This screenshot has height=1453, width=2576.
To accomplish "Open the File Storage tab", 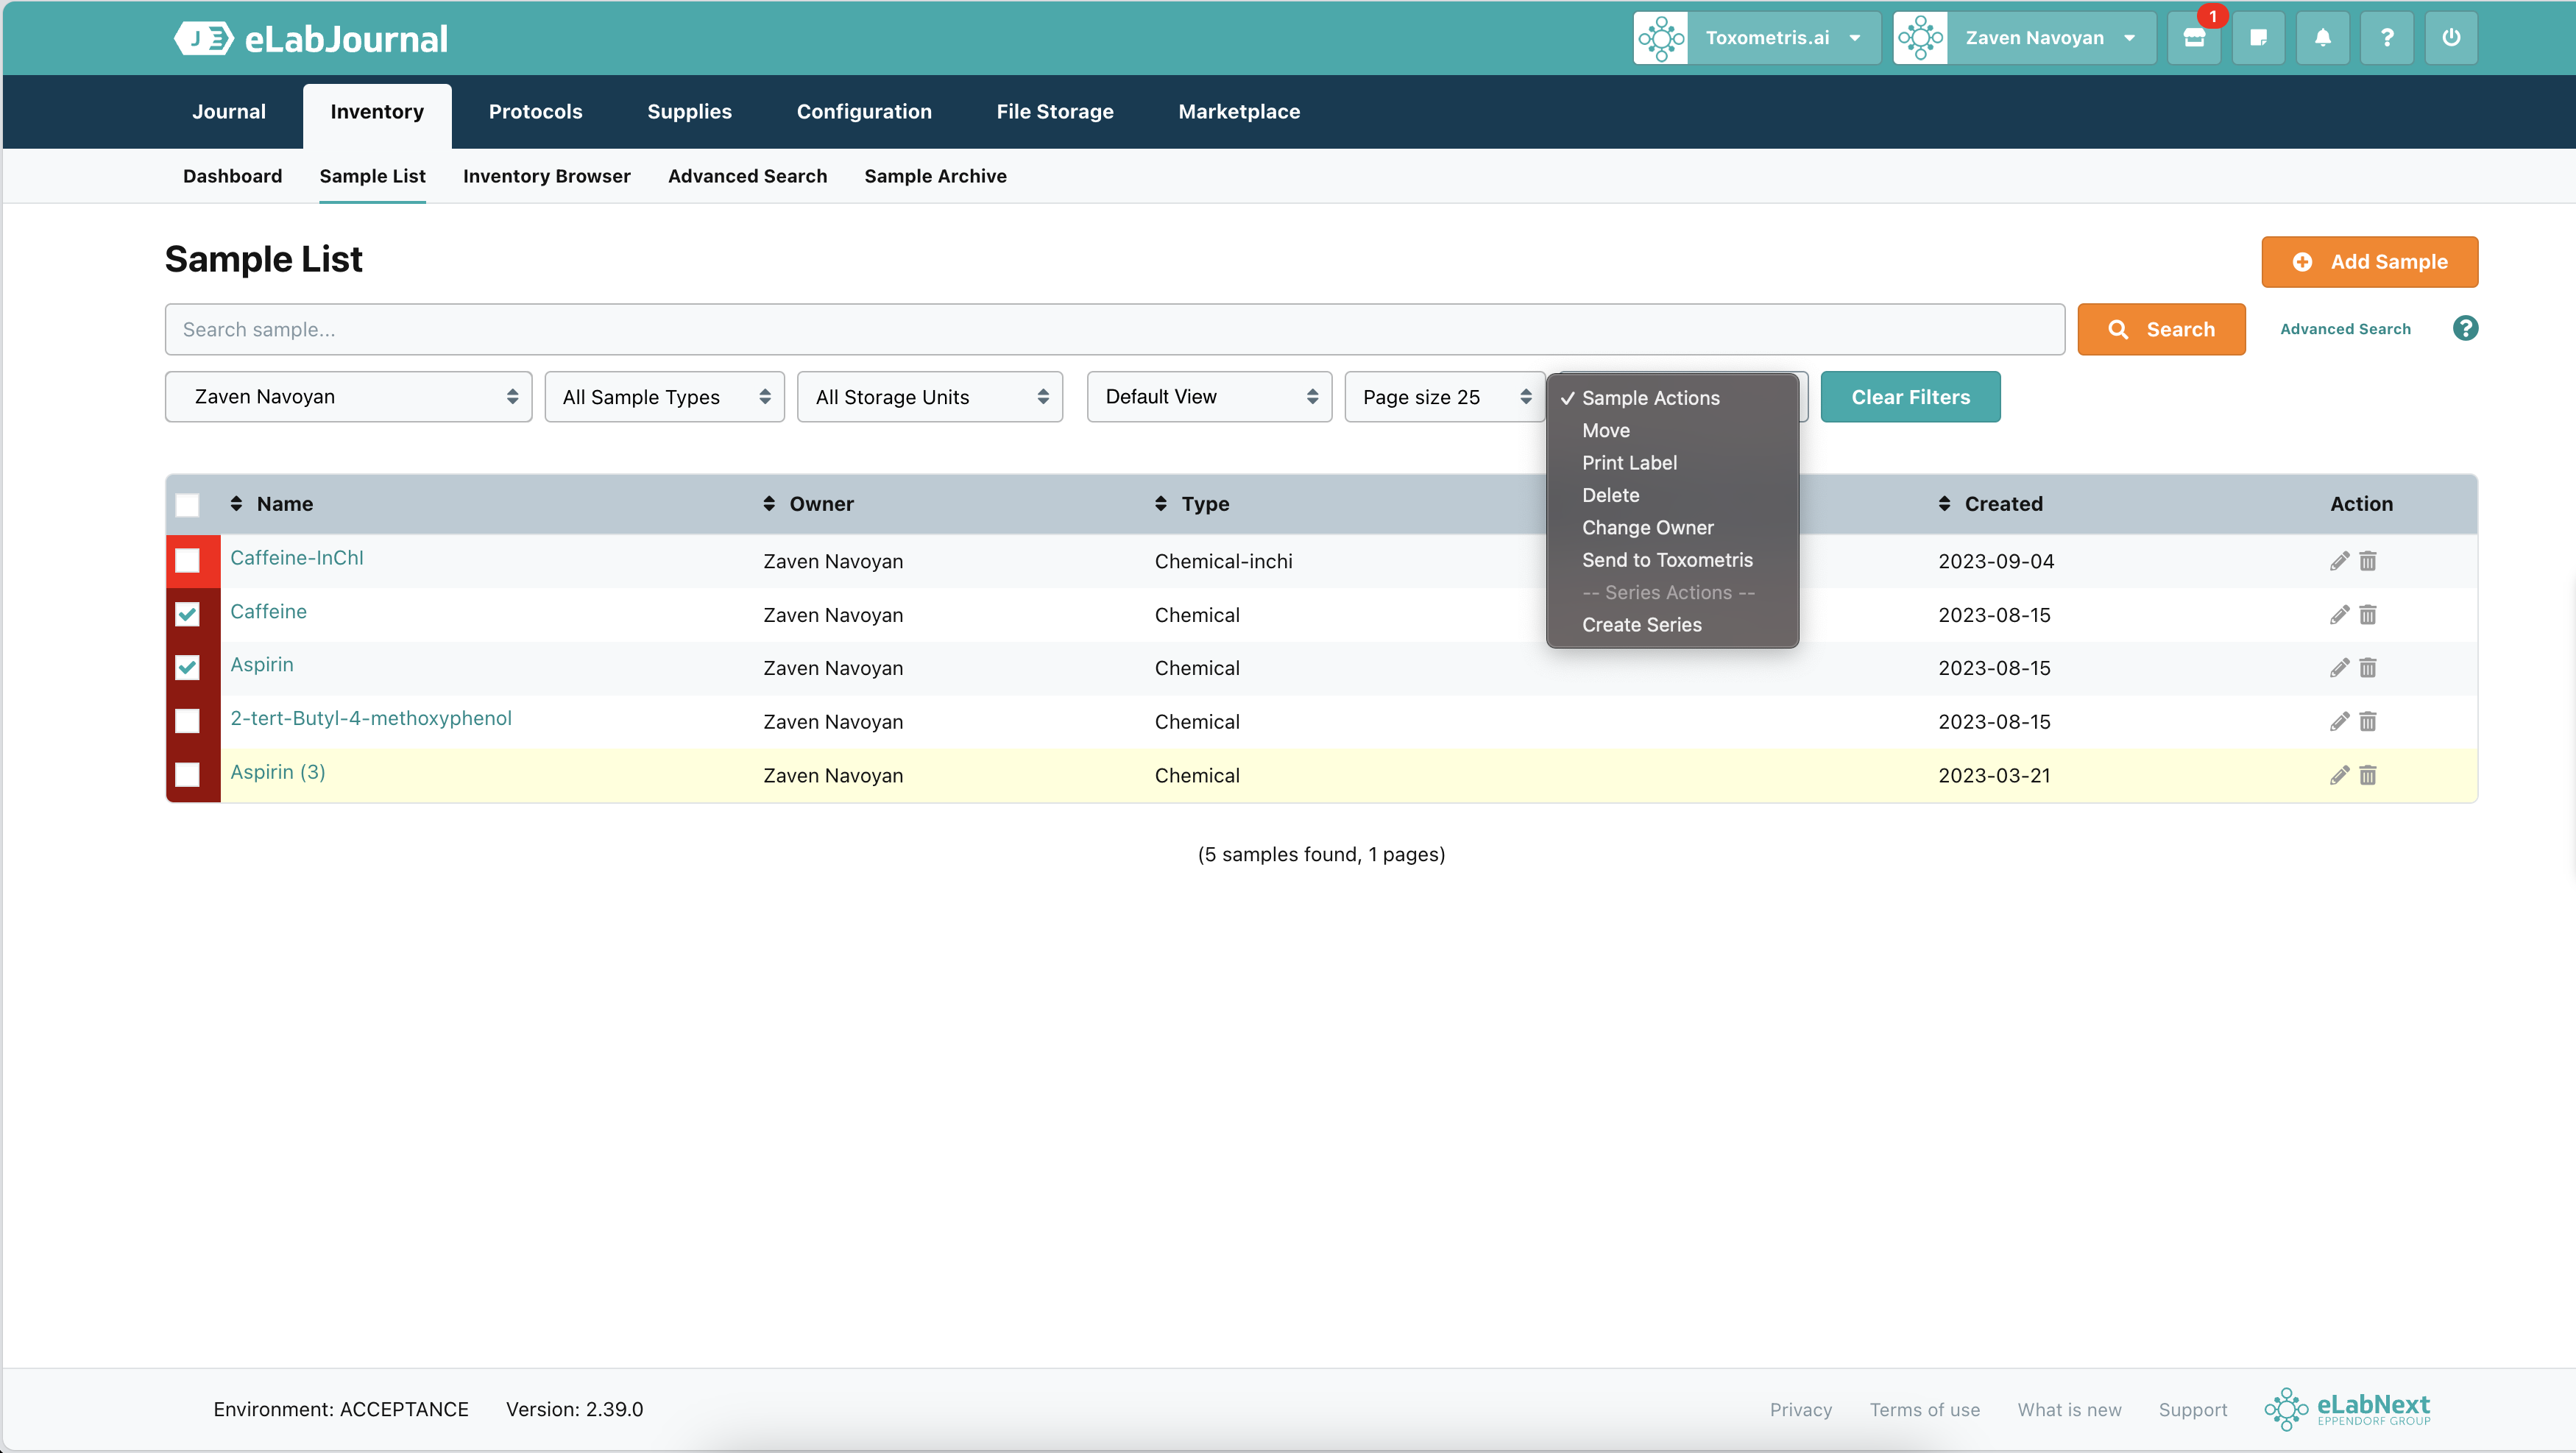I will point(1054,112).
